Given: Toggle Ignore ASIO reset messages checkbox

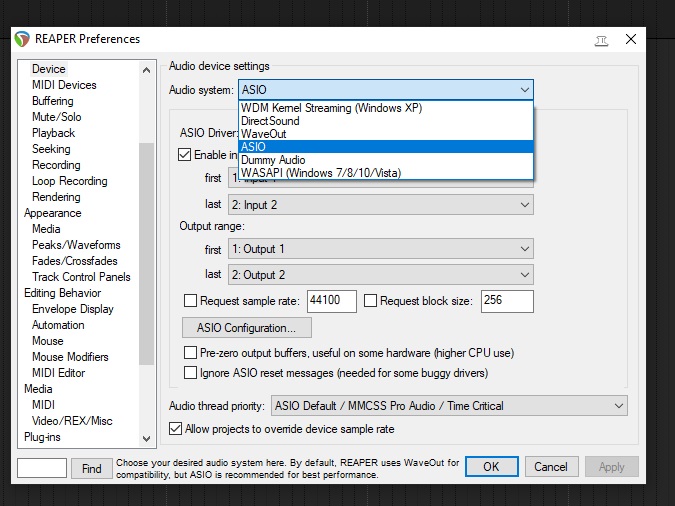Looking at the screenshot, I should tap(191, 373).
